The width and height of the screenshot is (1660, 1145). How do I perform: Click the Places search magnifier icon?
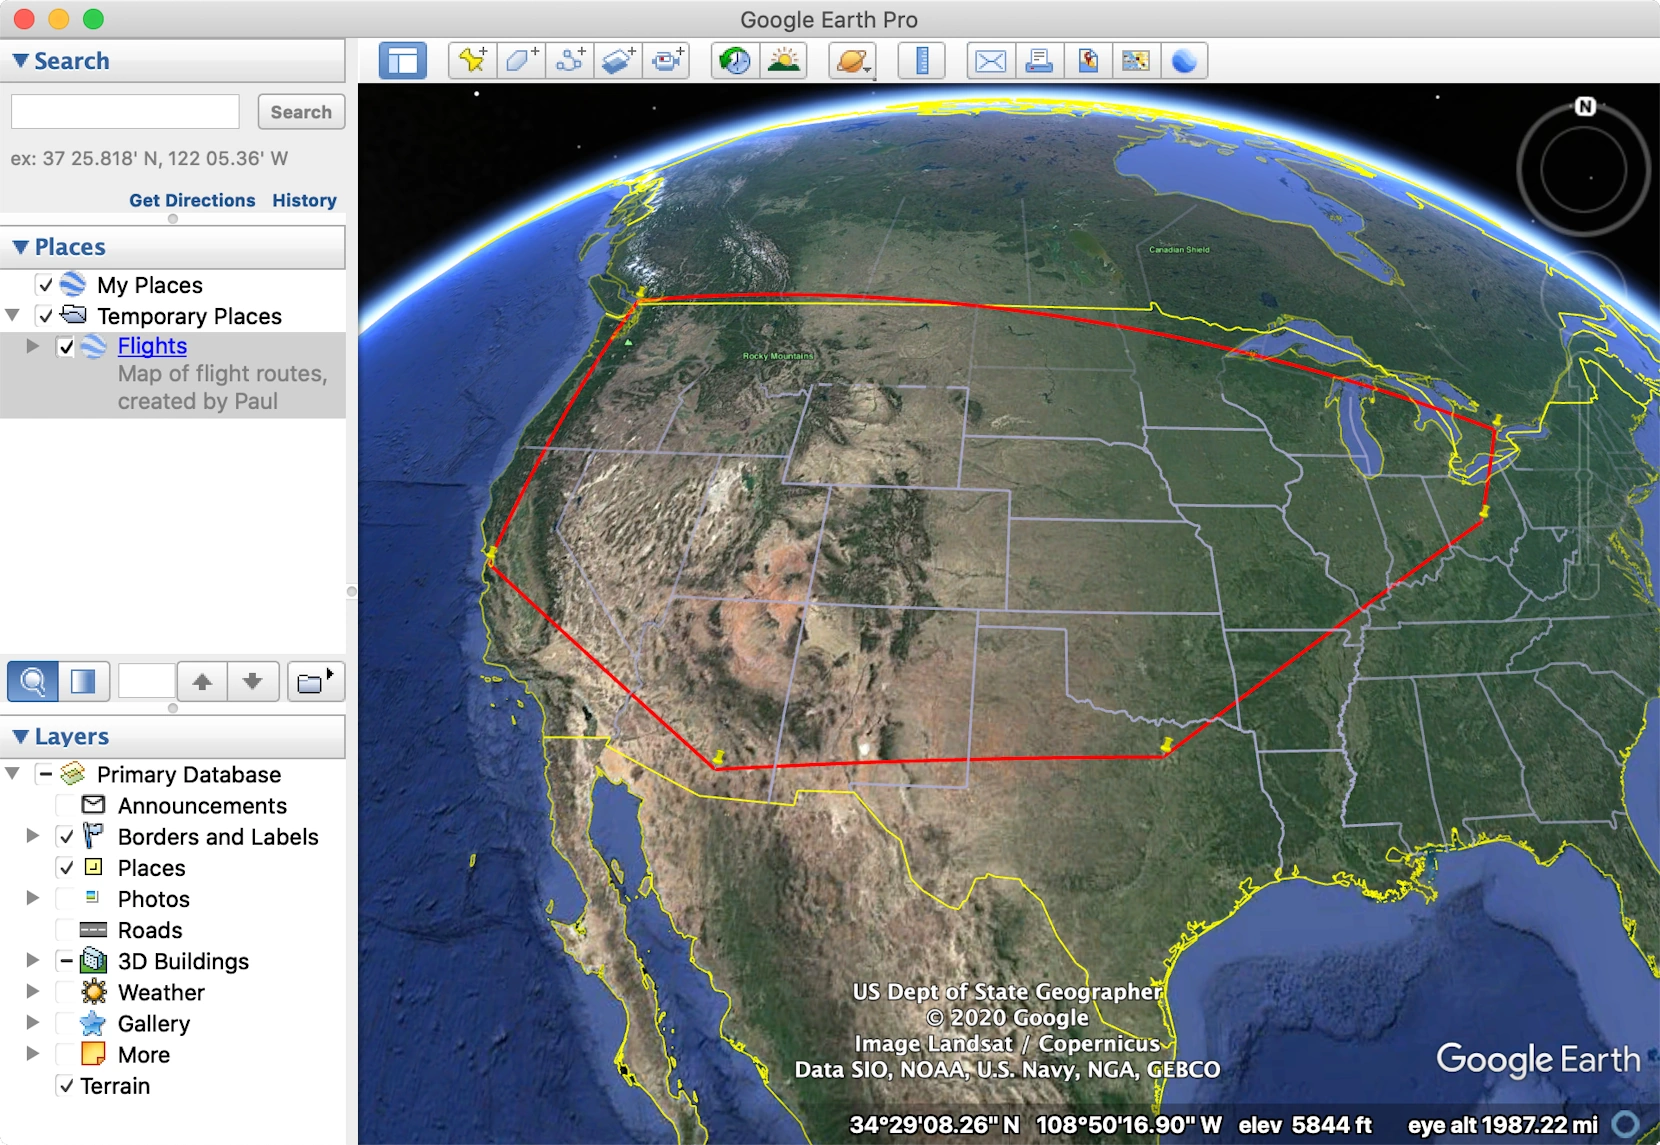(33, 682)
